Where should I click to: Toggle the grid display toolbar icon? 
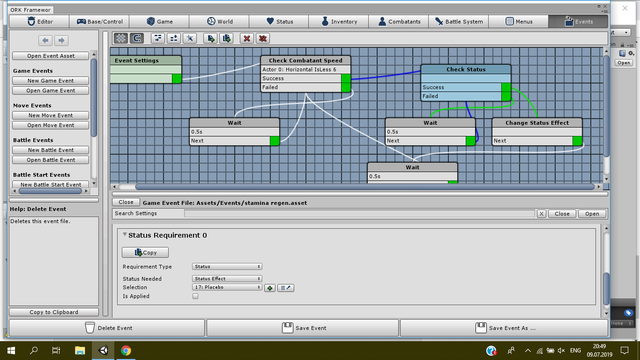click(121, 38)
